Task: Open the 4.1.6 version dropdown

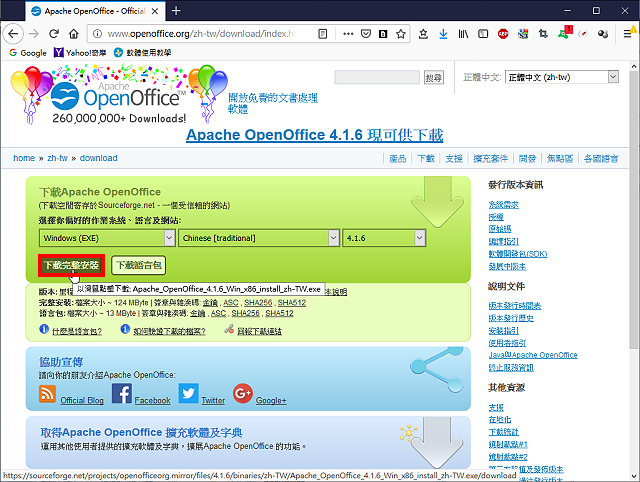Action: pos(384,238)
